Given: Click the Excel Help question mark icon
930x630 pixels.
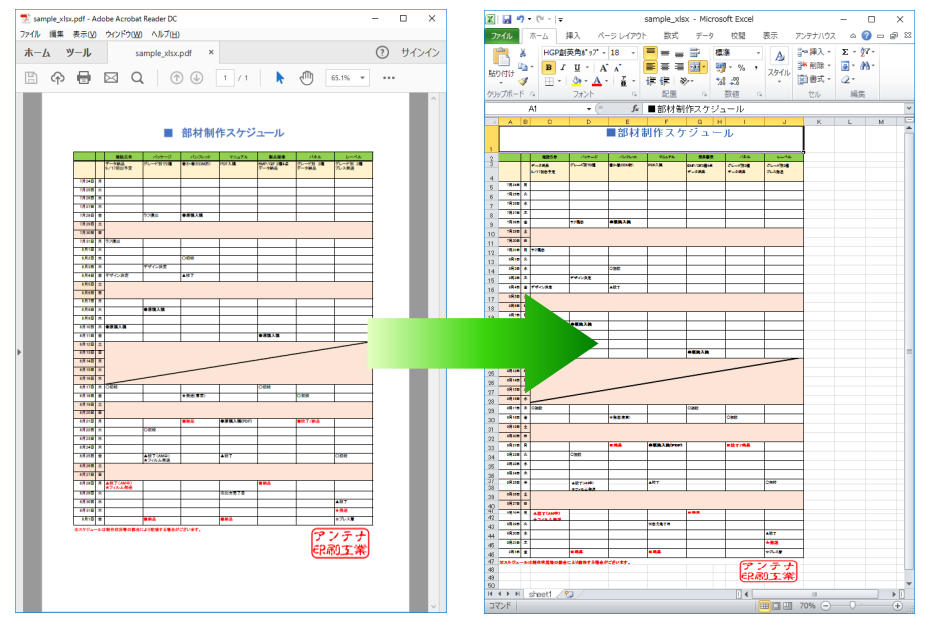Looking at the screenshot, I should (867, 36).
